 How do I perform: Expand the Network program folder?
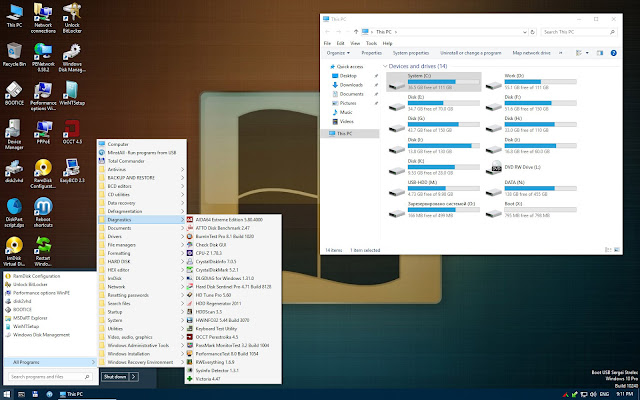click(142, 287)
